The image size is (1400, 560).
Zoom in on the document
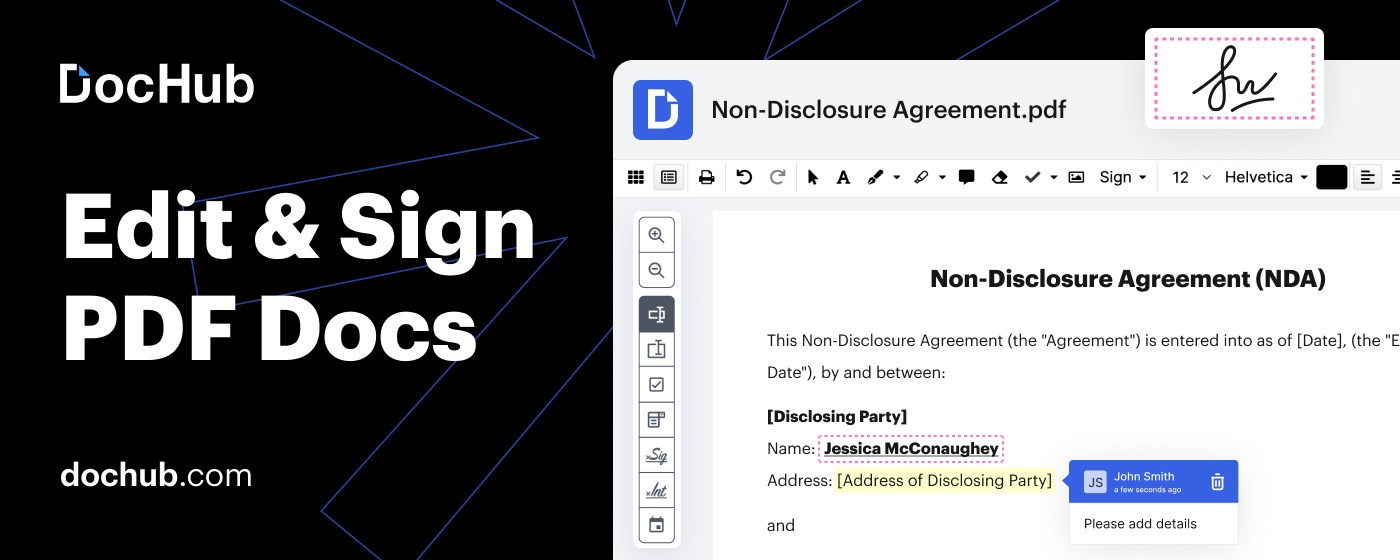click(656, 235)
